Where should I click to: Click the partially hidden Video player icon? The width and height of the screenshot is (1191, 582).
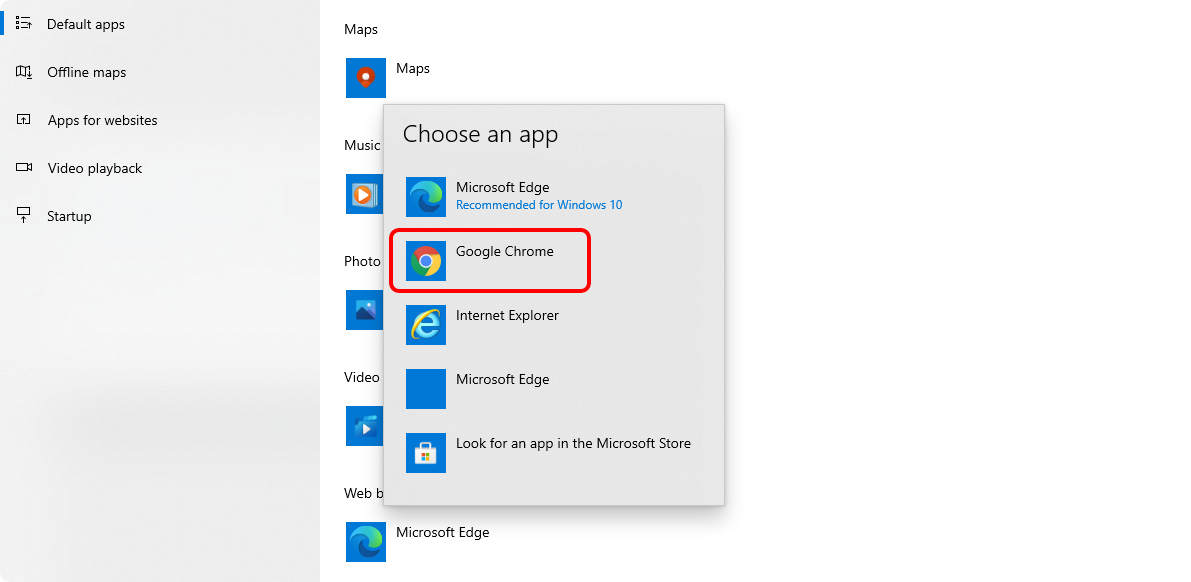363,426
